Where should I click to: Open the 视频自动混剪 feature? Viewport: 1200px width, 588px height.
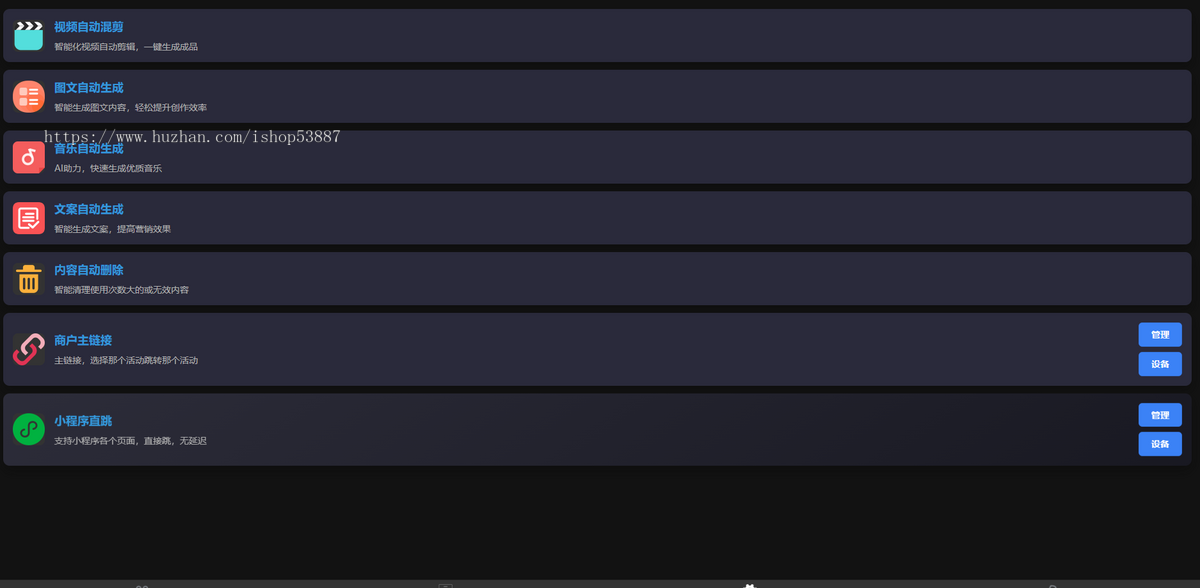(x=89, y=27)
